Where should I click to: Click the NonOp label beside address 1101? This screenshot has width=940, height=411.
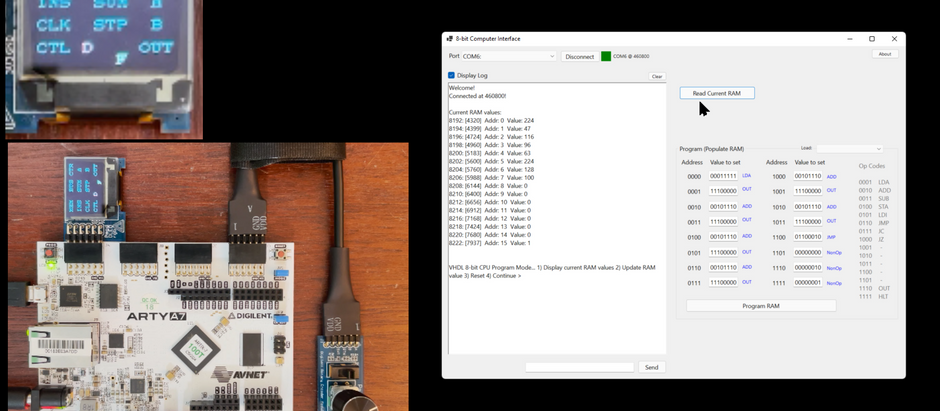click(834, 253)
